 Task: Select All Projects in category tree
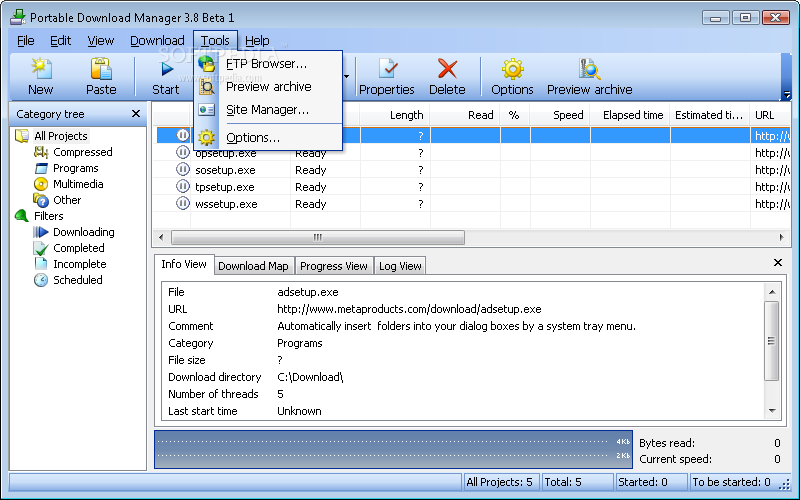[x=61, y=136]
